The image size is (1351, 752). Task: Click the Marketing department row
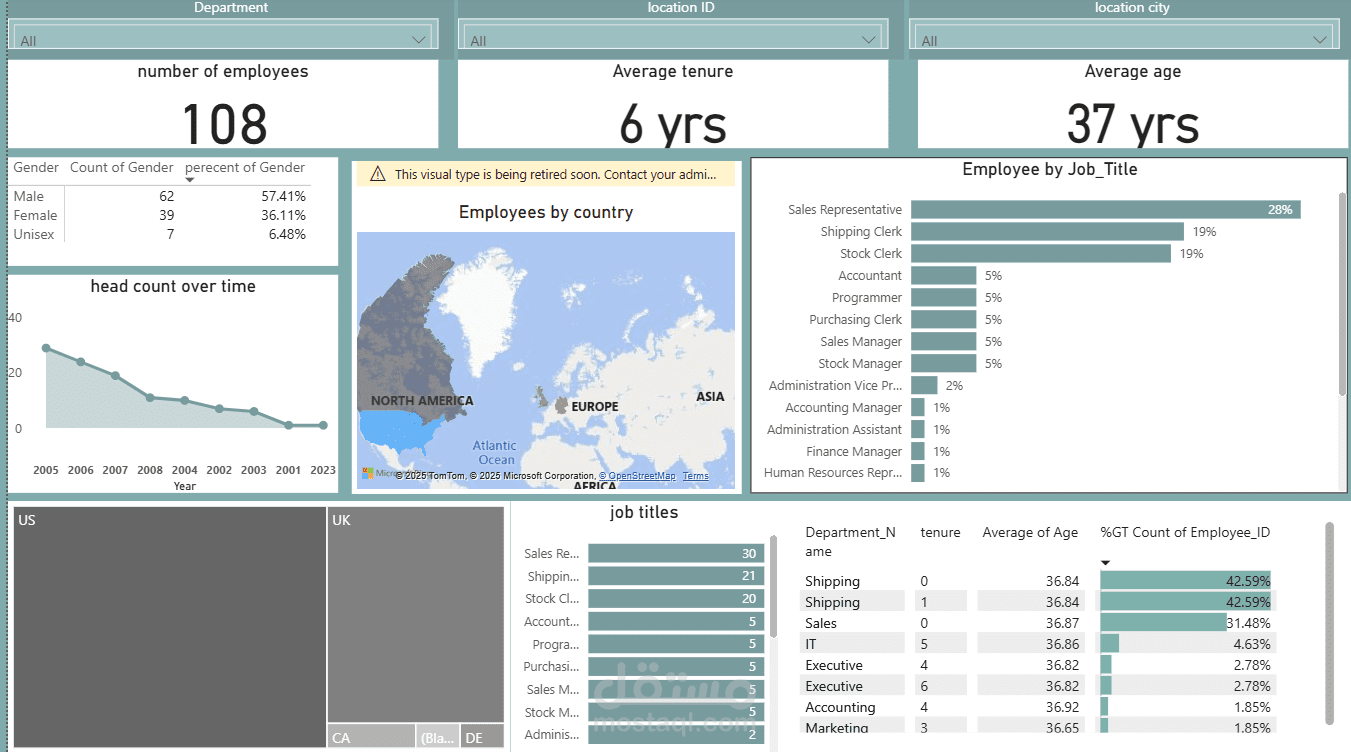(x=1040, y=727)
